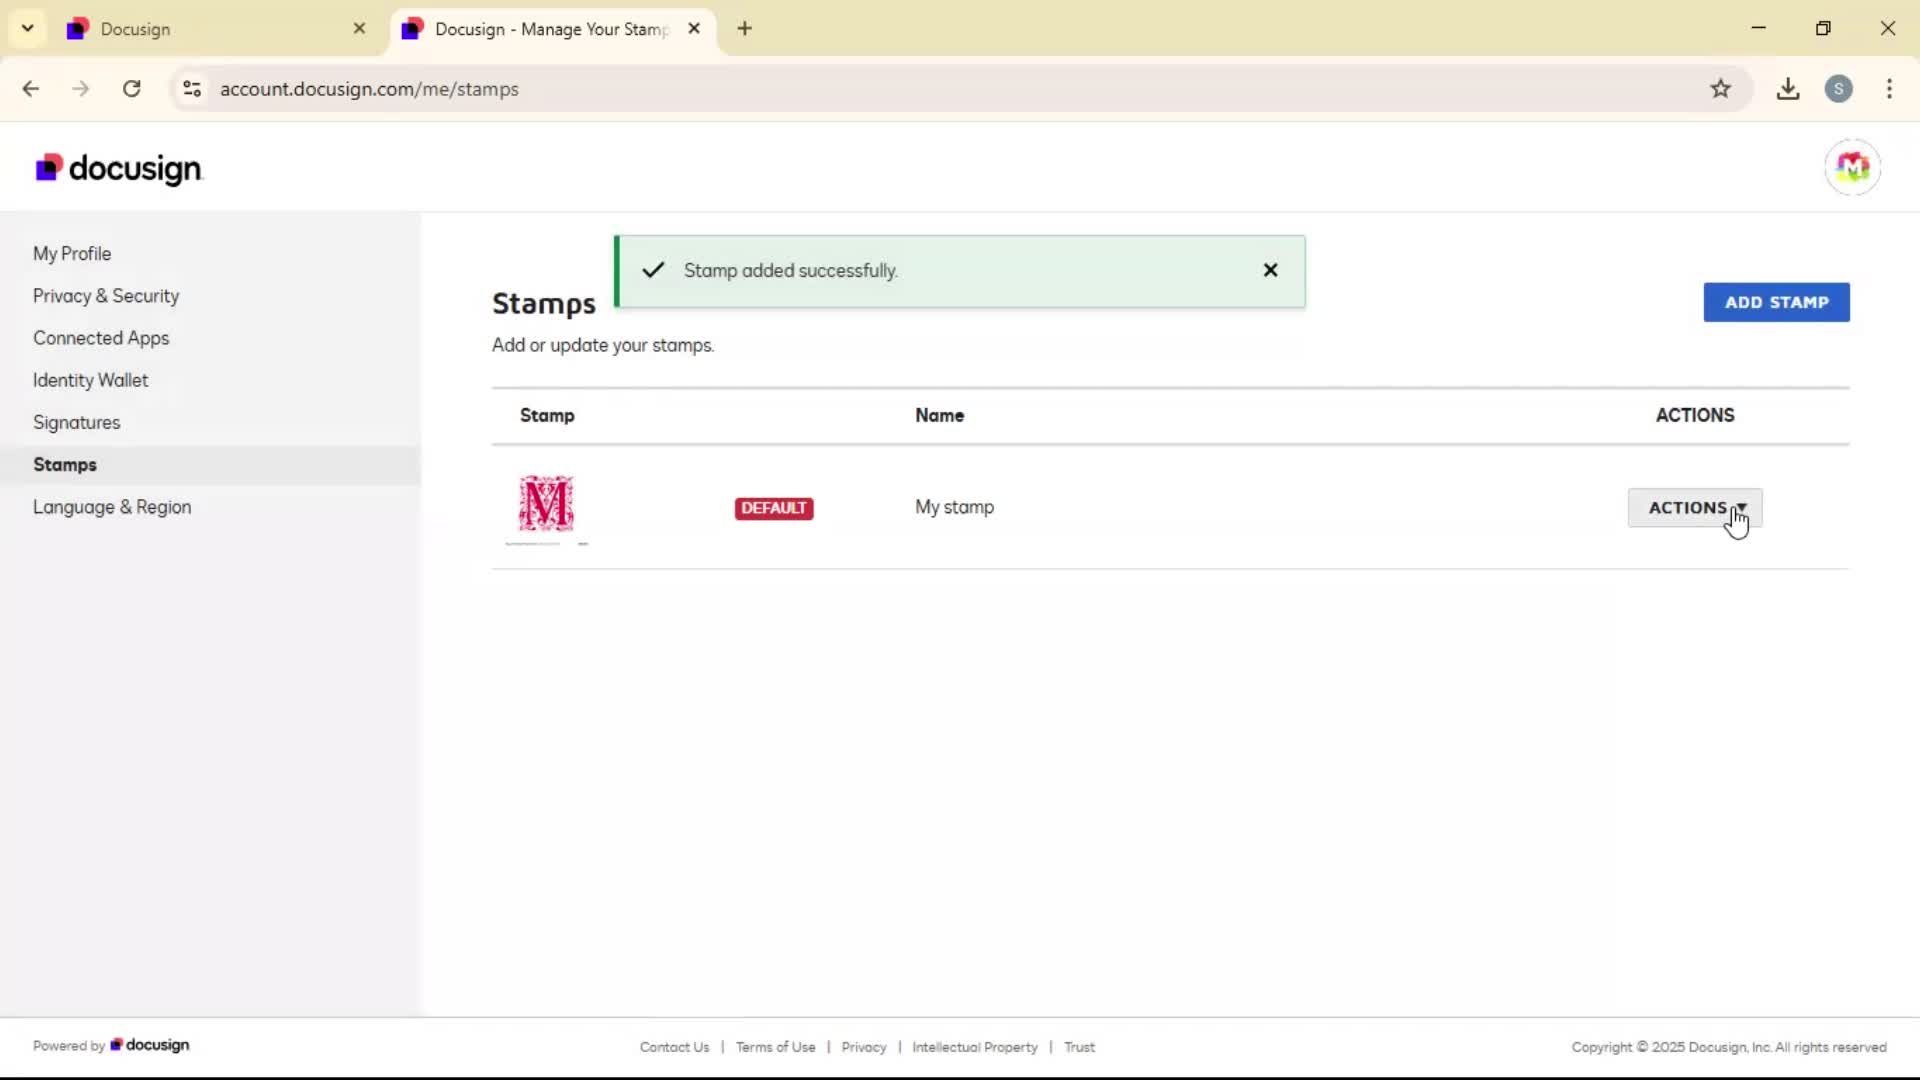This screenshot has width=1920, height=1080.
Task: Open Language & Region settings
Action: click(112, 507)
